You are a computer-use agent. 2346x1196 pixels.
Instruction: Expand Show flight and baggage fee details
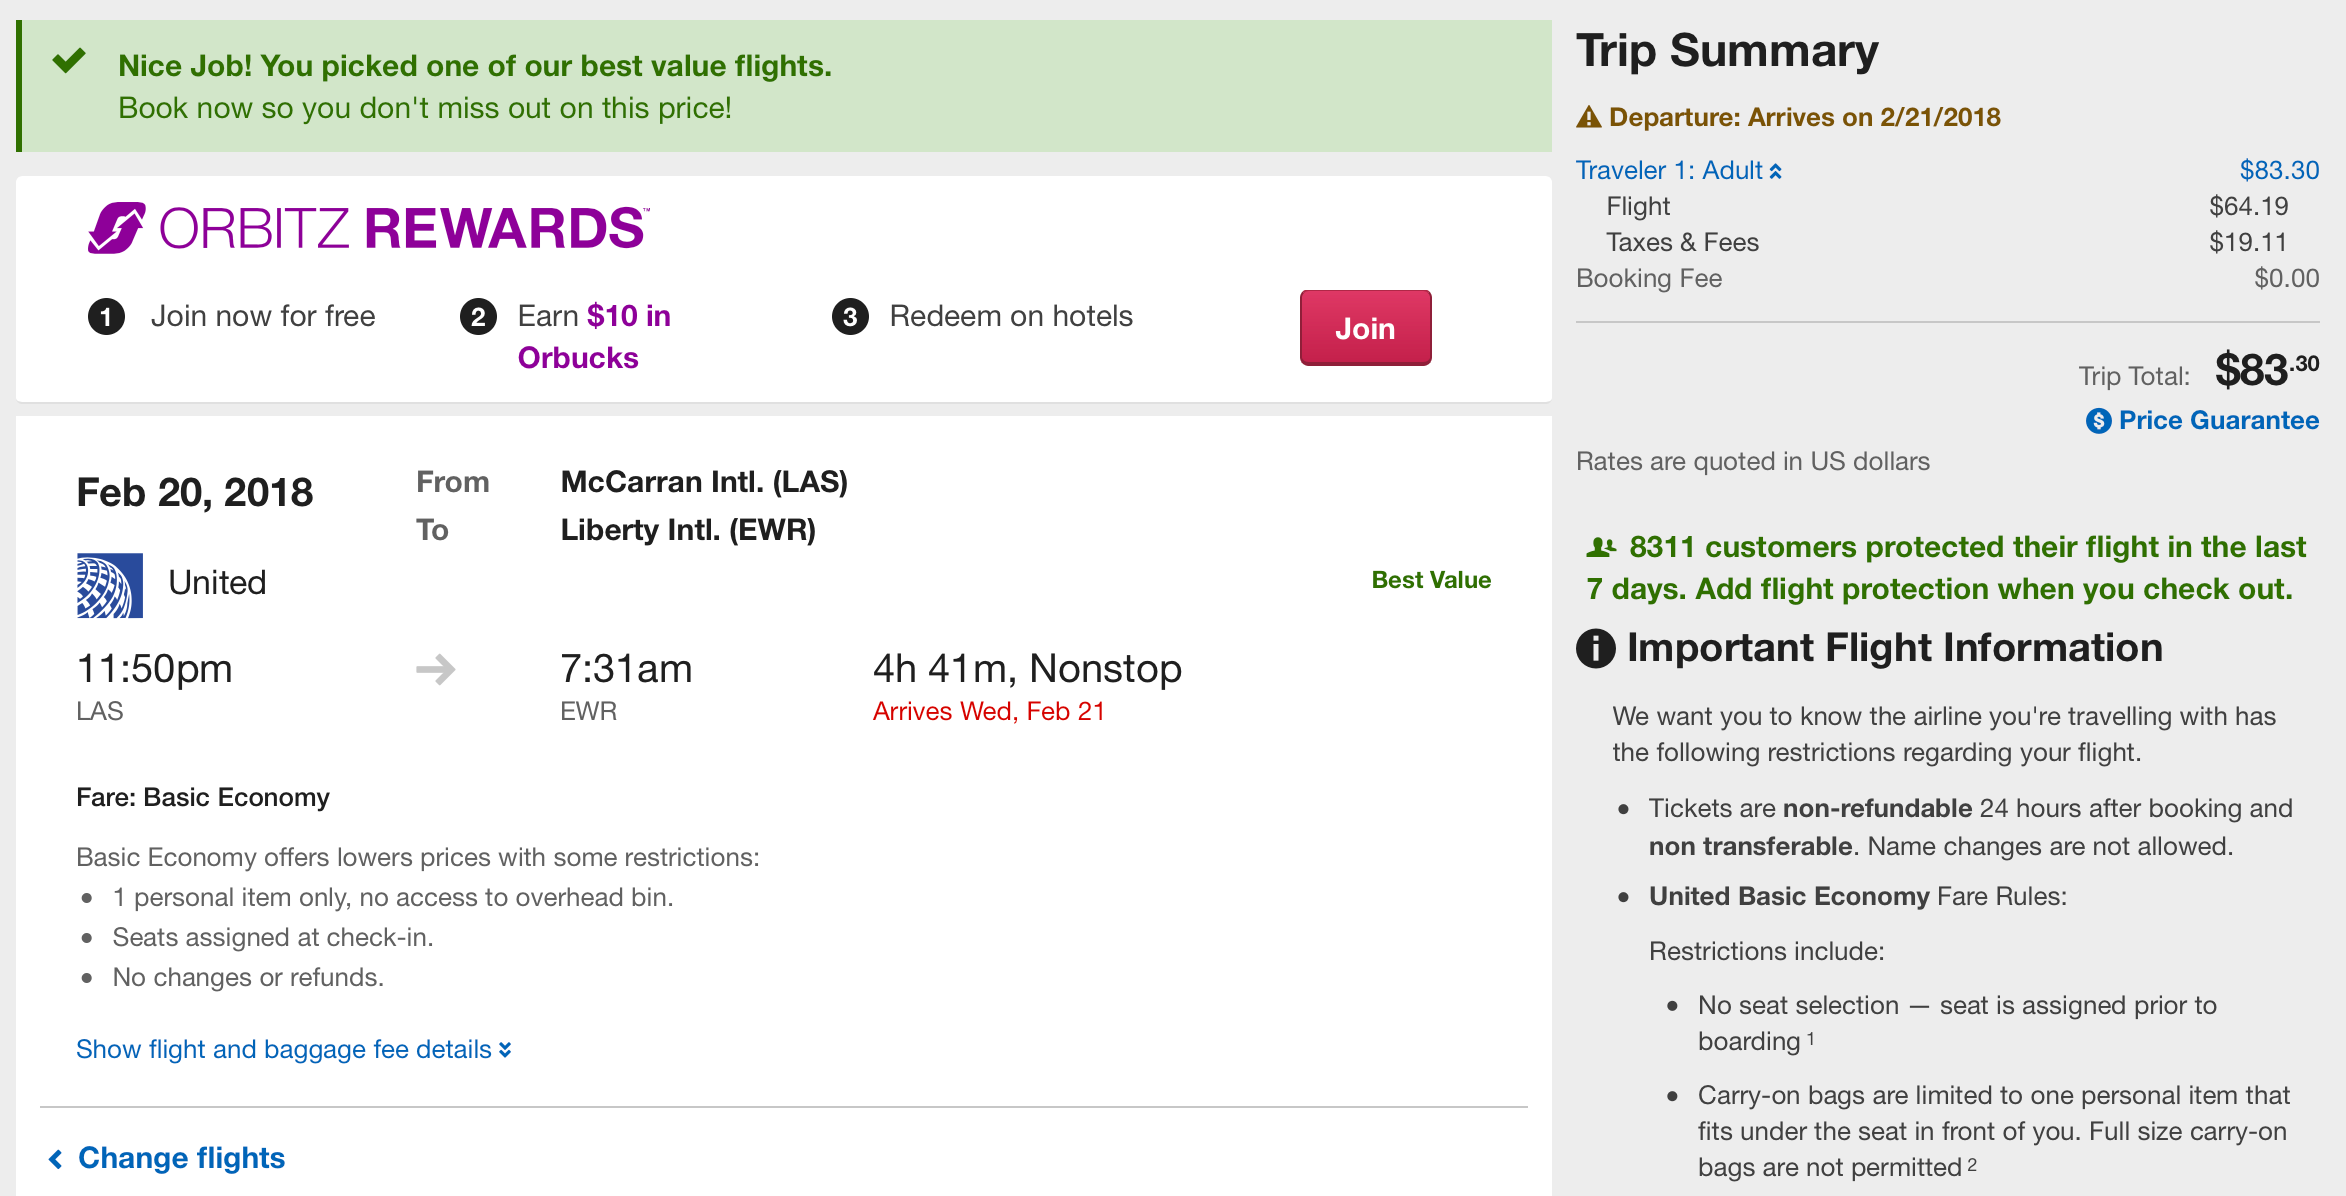(x=293, y=1049)
